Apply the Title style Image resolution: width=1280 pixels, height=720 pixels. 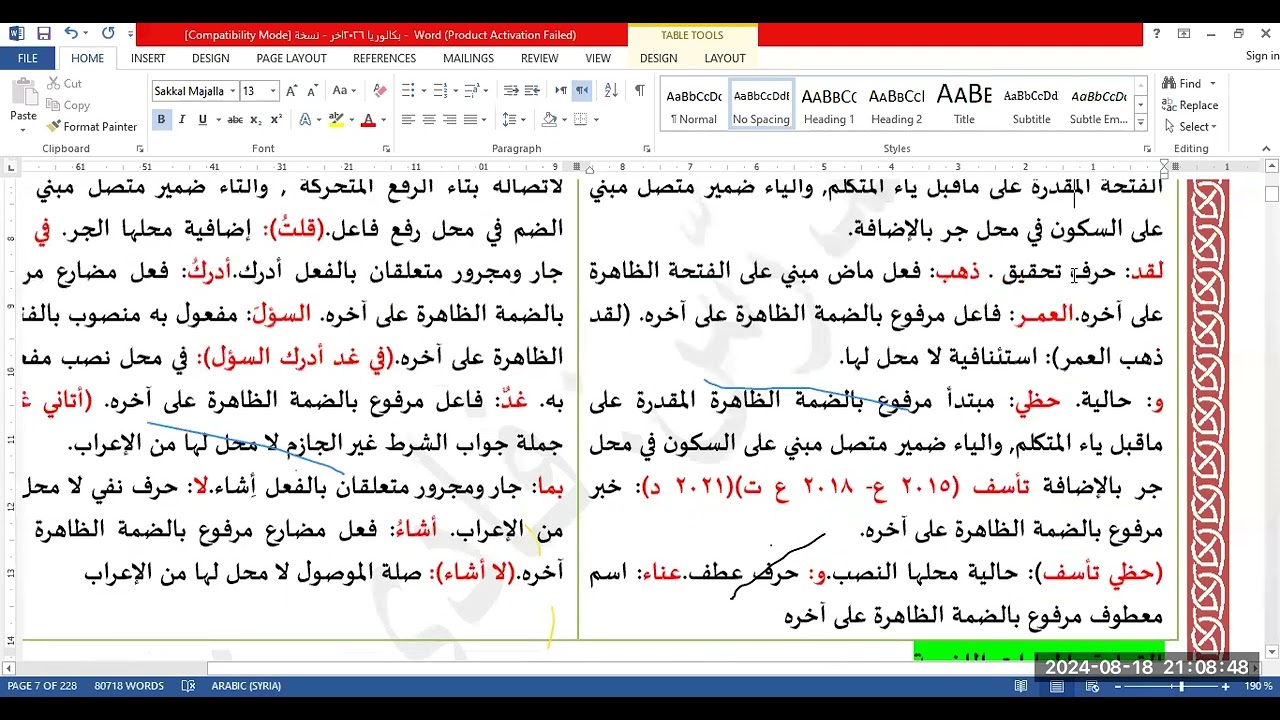click(964, 106)
